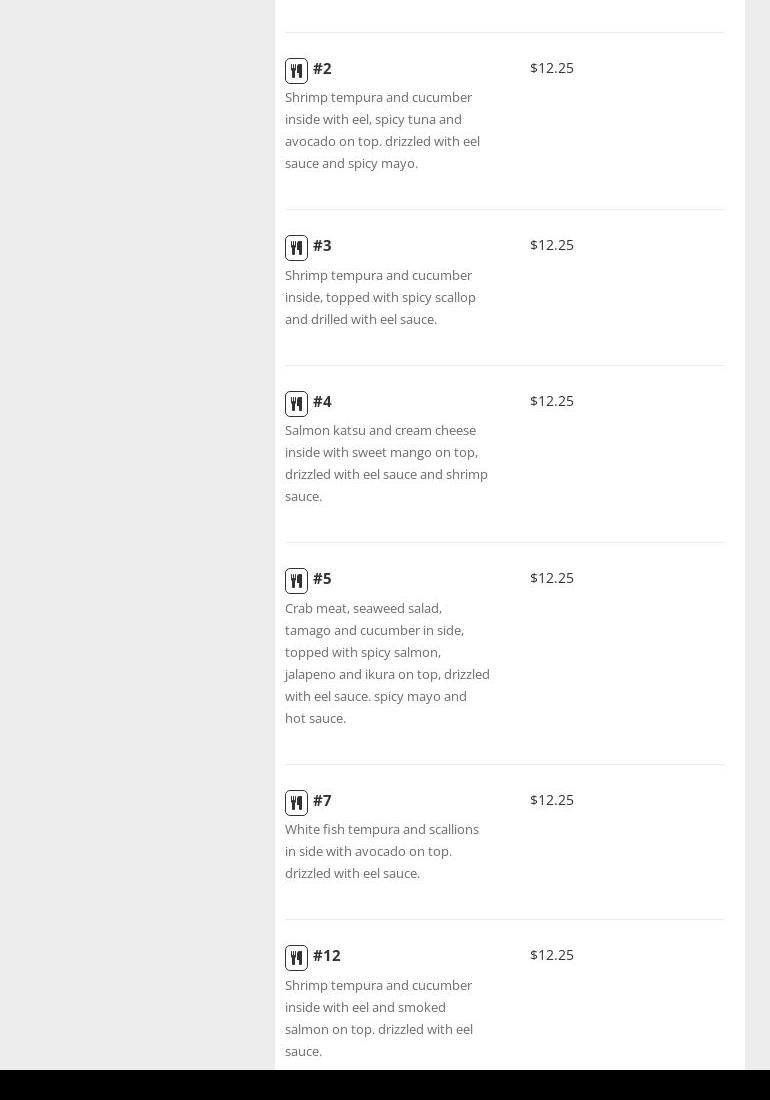Viewport: 770px width, 1100px height.
Task: Open menu item #2 title
Action: 322,69
